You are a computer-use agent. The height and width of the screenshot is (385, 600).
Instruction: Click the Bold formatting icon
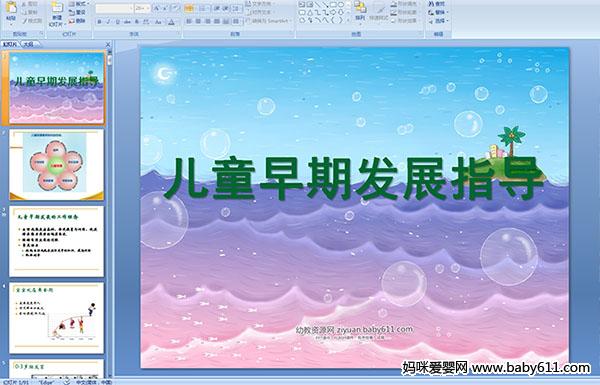(99, 22)
